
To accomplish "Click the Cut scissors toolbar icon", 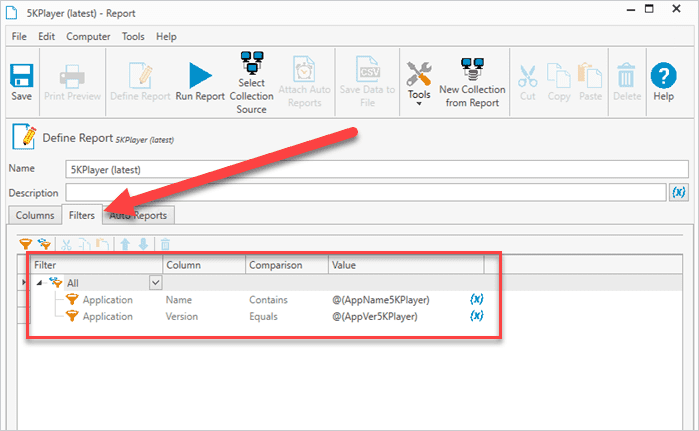I will [x=527, y=76].
